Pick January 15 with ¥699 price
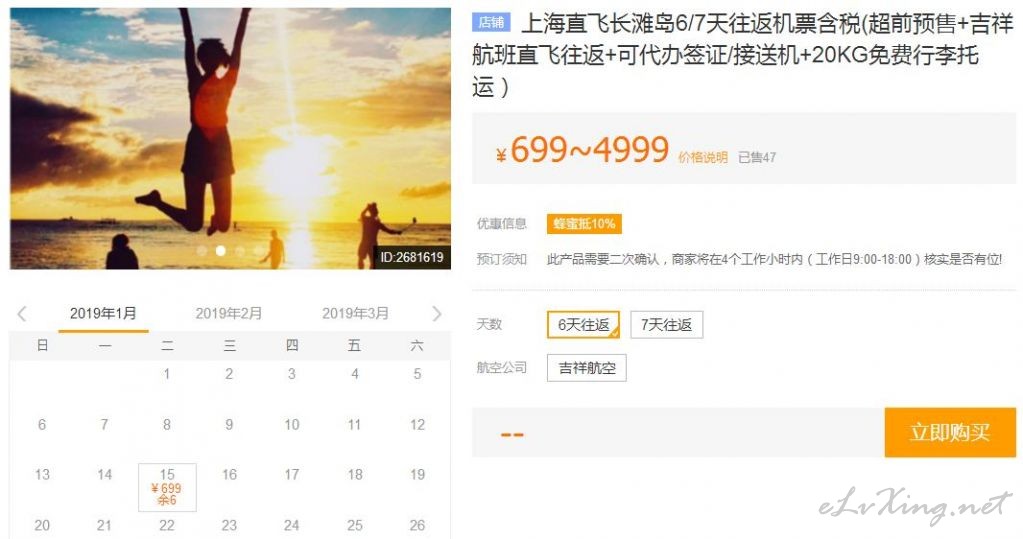The image size is (1023, 539). (167, 487)
